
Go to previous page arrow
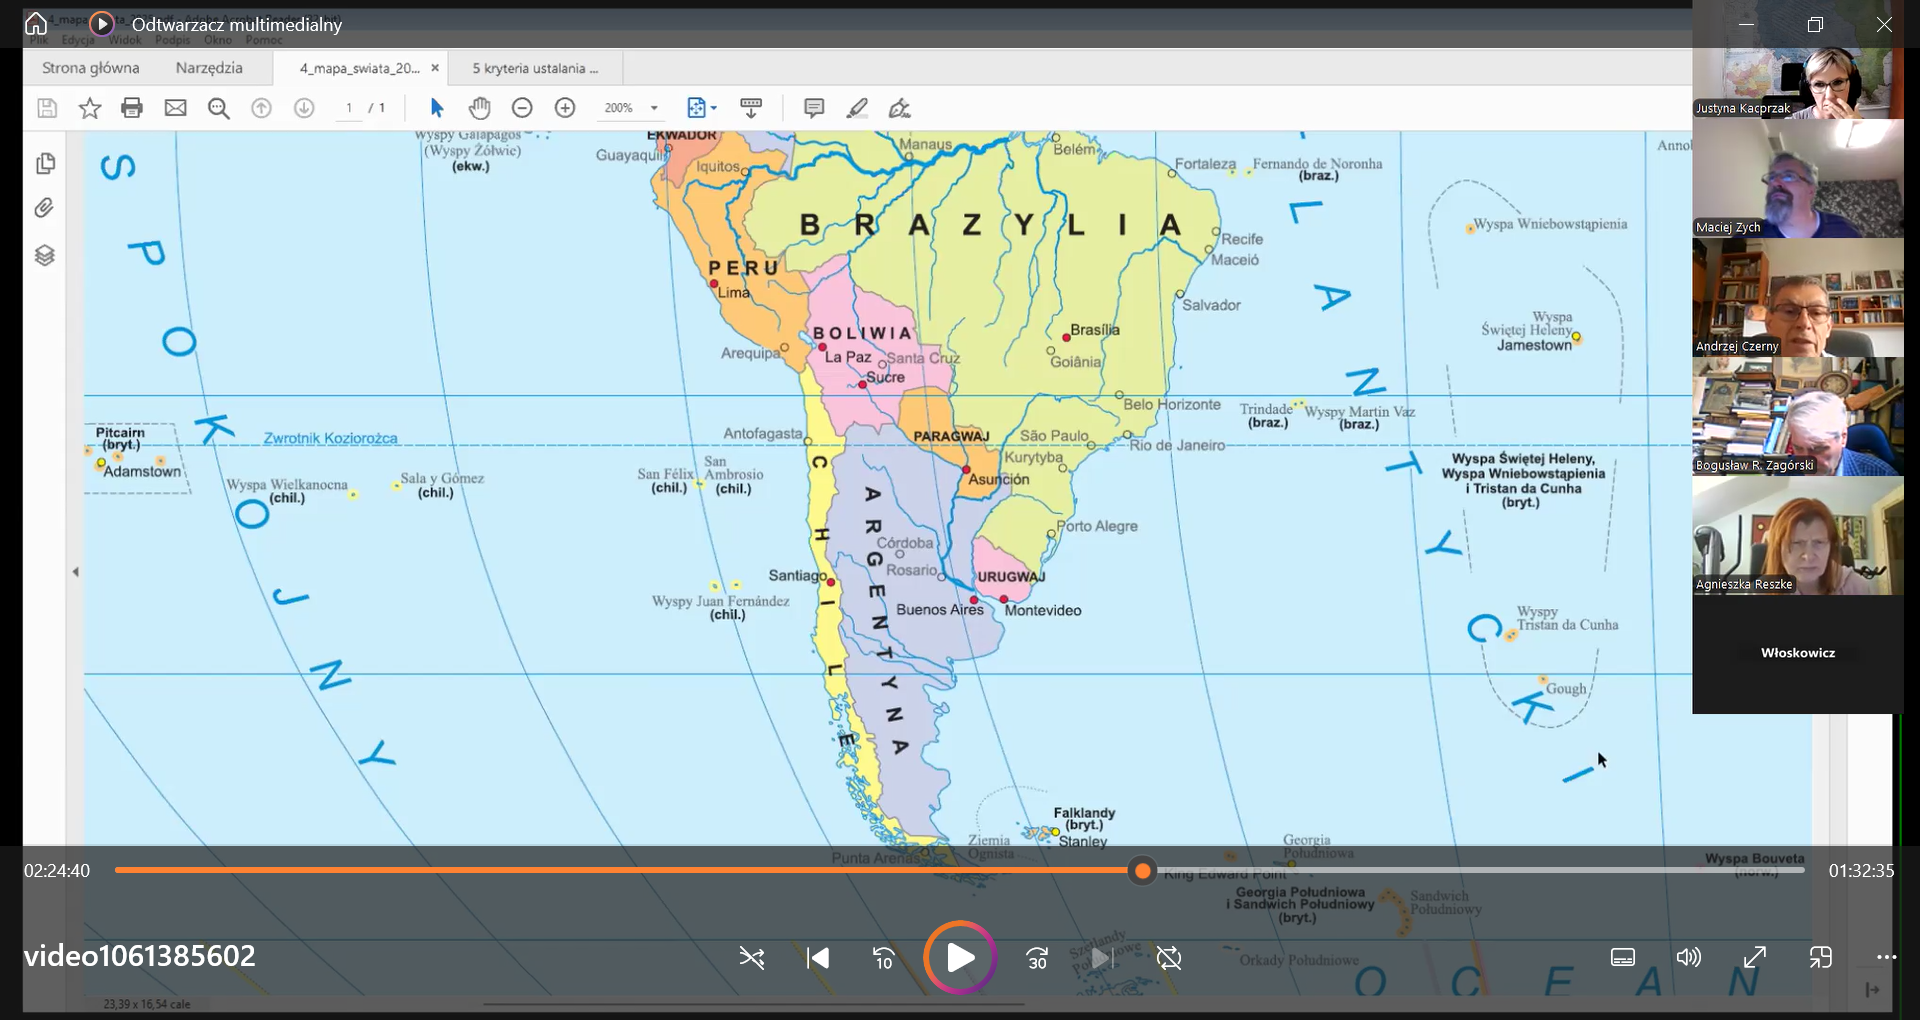point(261,108)
